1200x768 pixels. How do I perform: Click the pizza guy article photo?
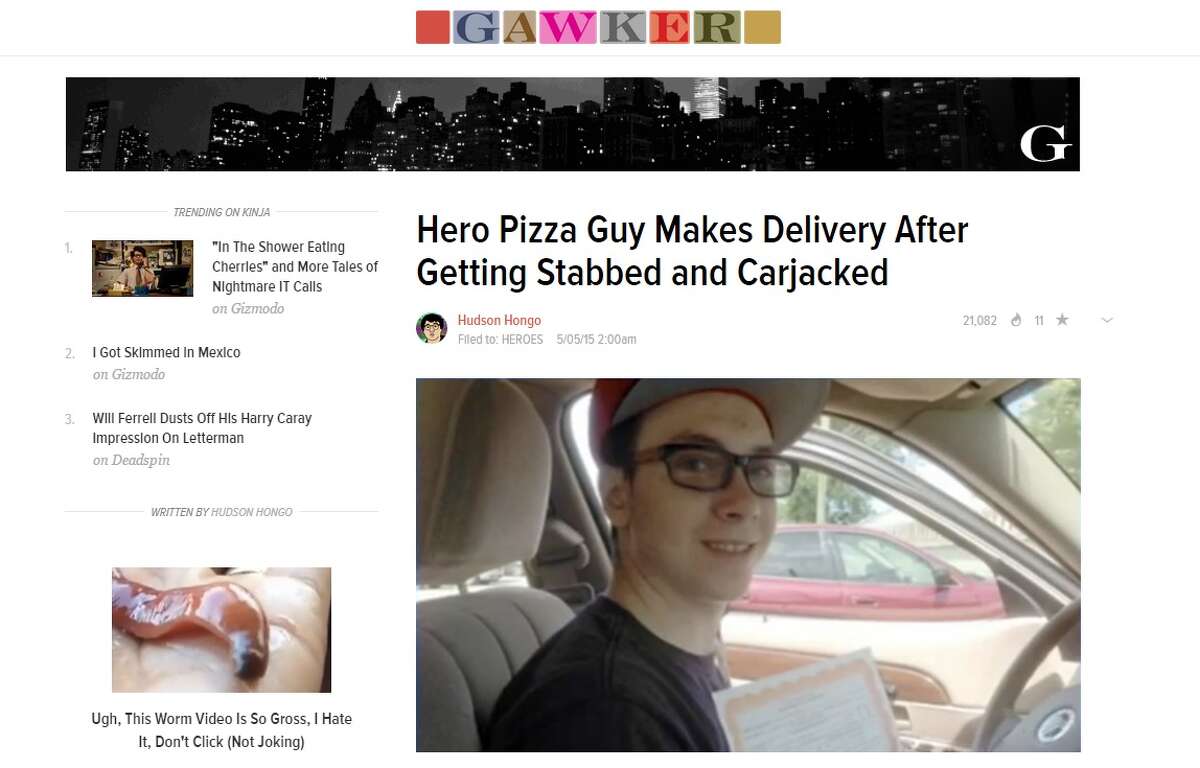748,565
